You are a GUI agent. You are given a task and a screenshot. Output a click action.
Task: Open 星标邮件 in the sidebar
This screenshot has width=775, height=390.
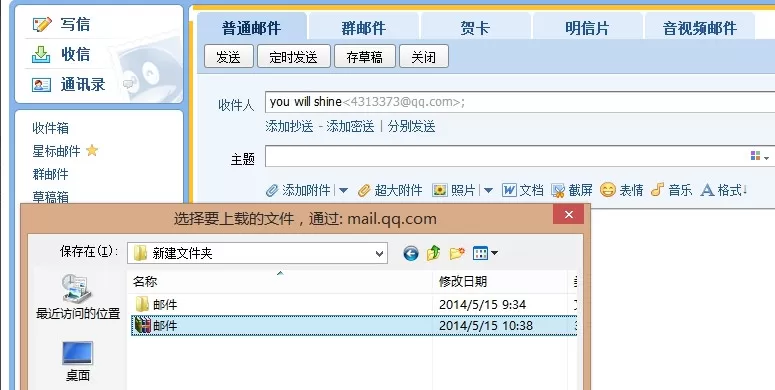[56, 151]
